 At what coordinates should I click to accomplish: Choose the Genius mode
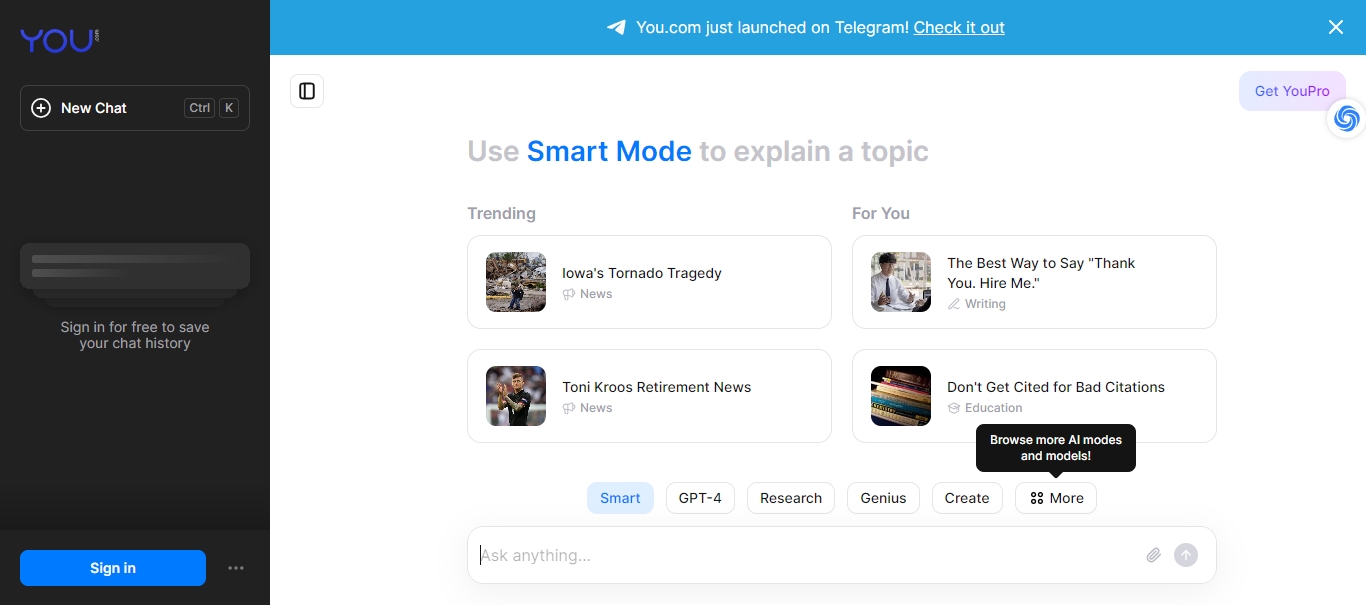(883, 498)
